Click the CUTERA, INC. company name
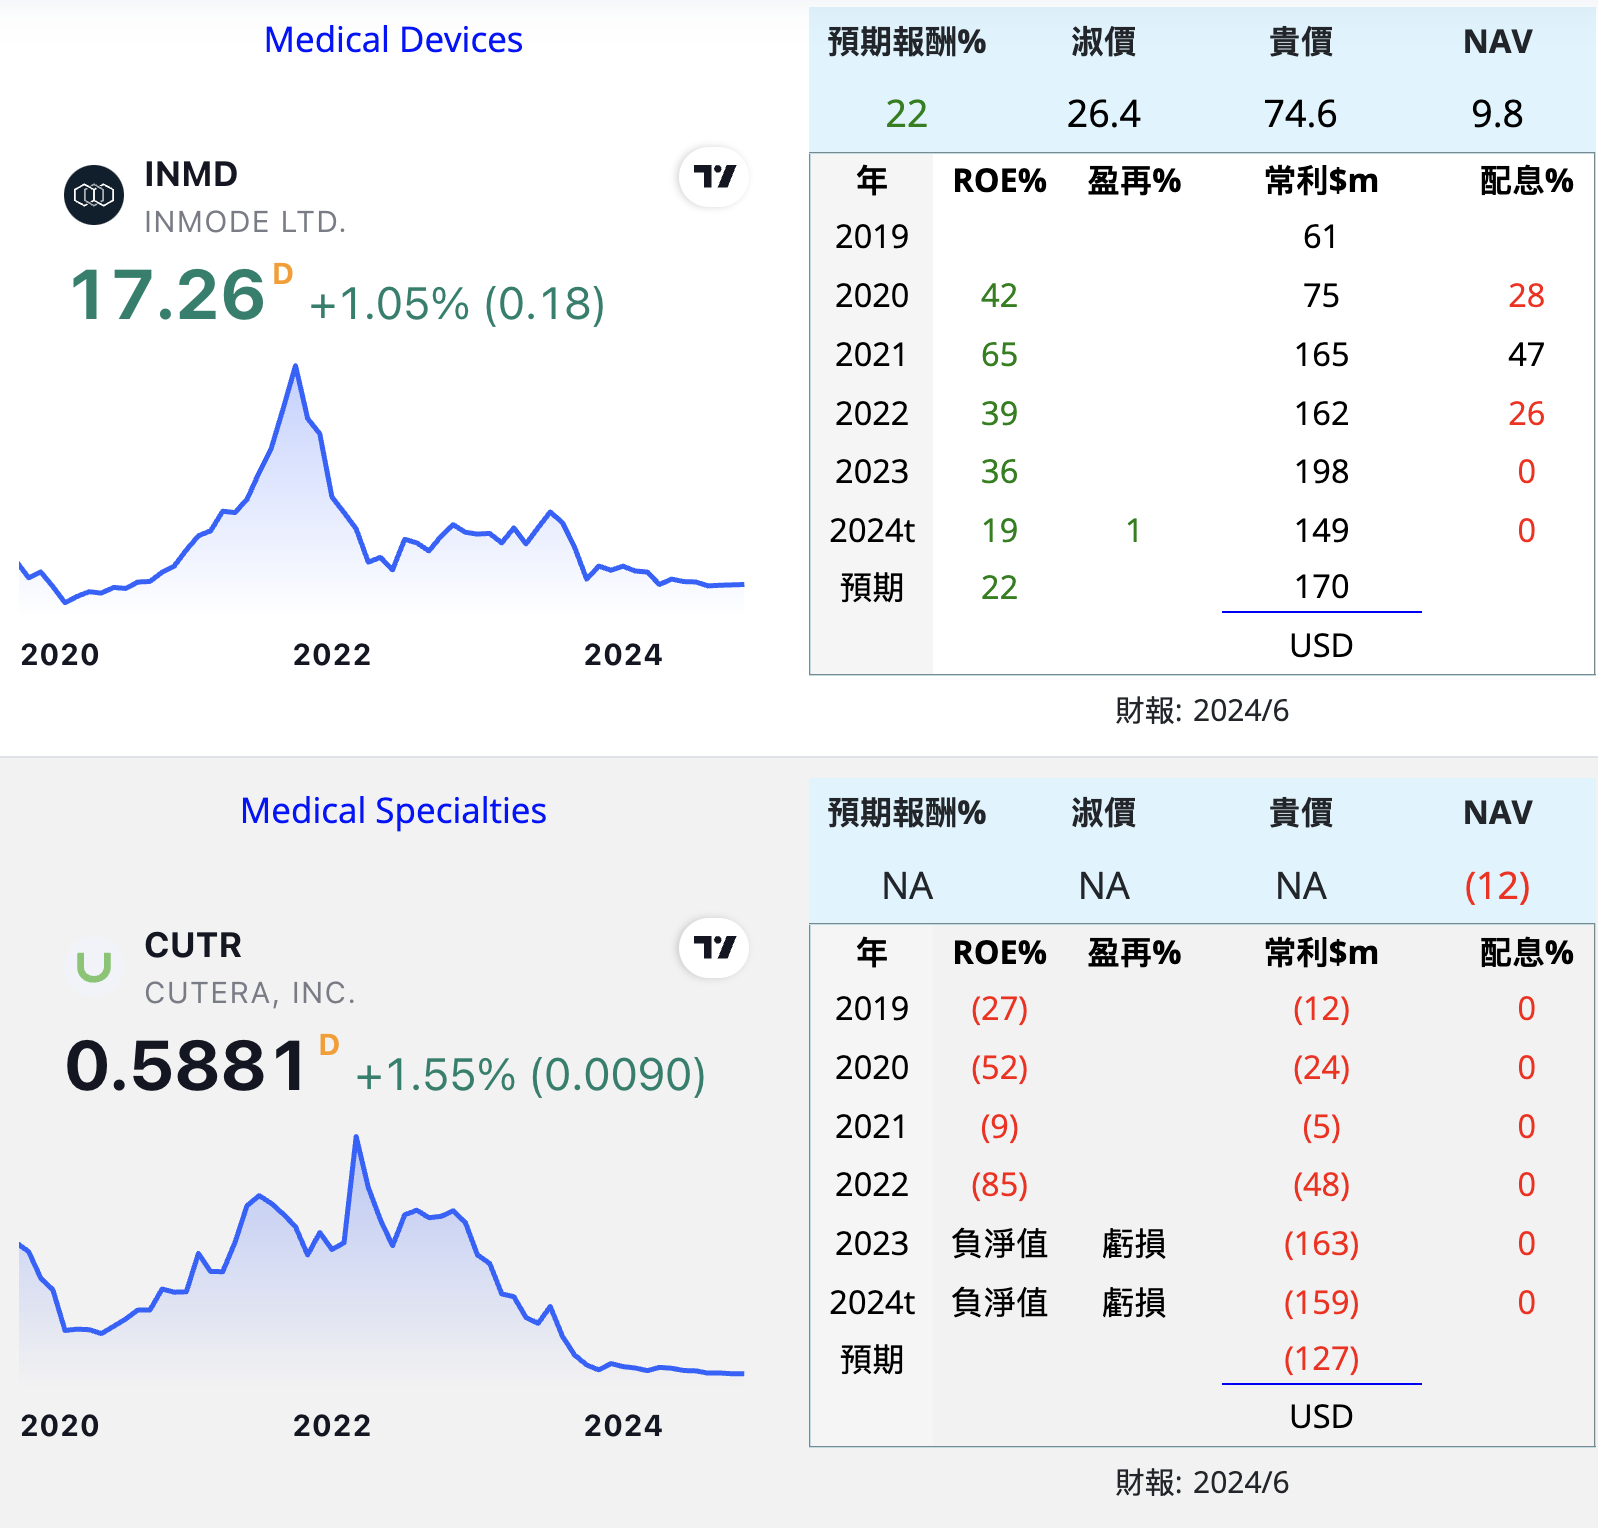1598x1528 pixels. point(250,993)
